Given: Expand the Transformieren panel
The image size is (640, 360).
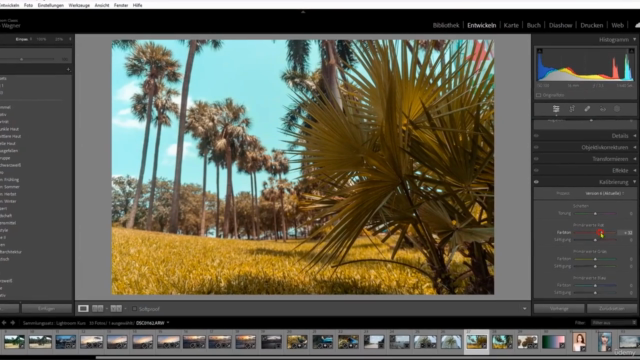Looking at the screenshot, I should click(634, 159).
